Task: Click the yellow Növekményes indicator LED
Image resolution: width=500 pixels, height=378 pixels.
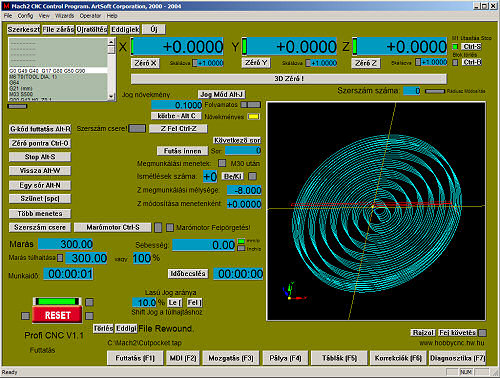Action: (x=254, y=117)
